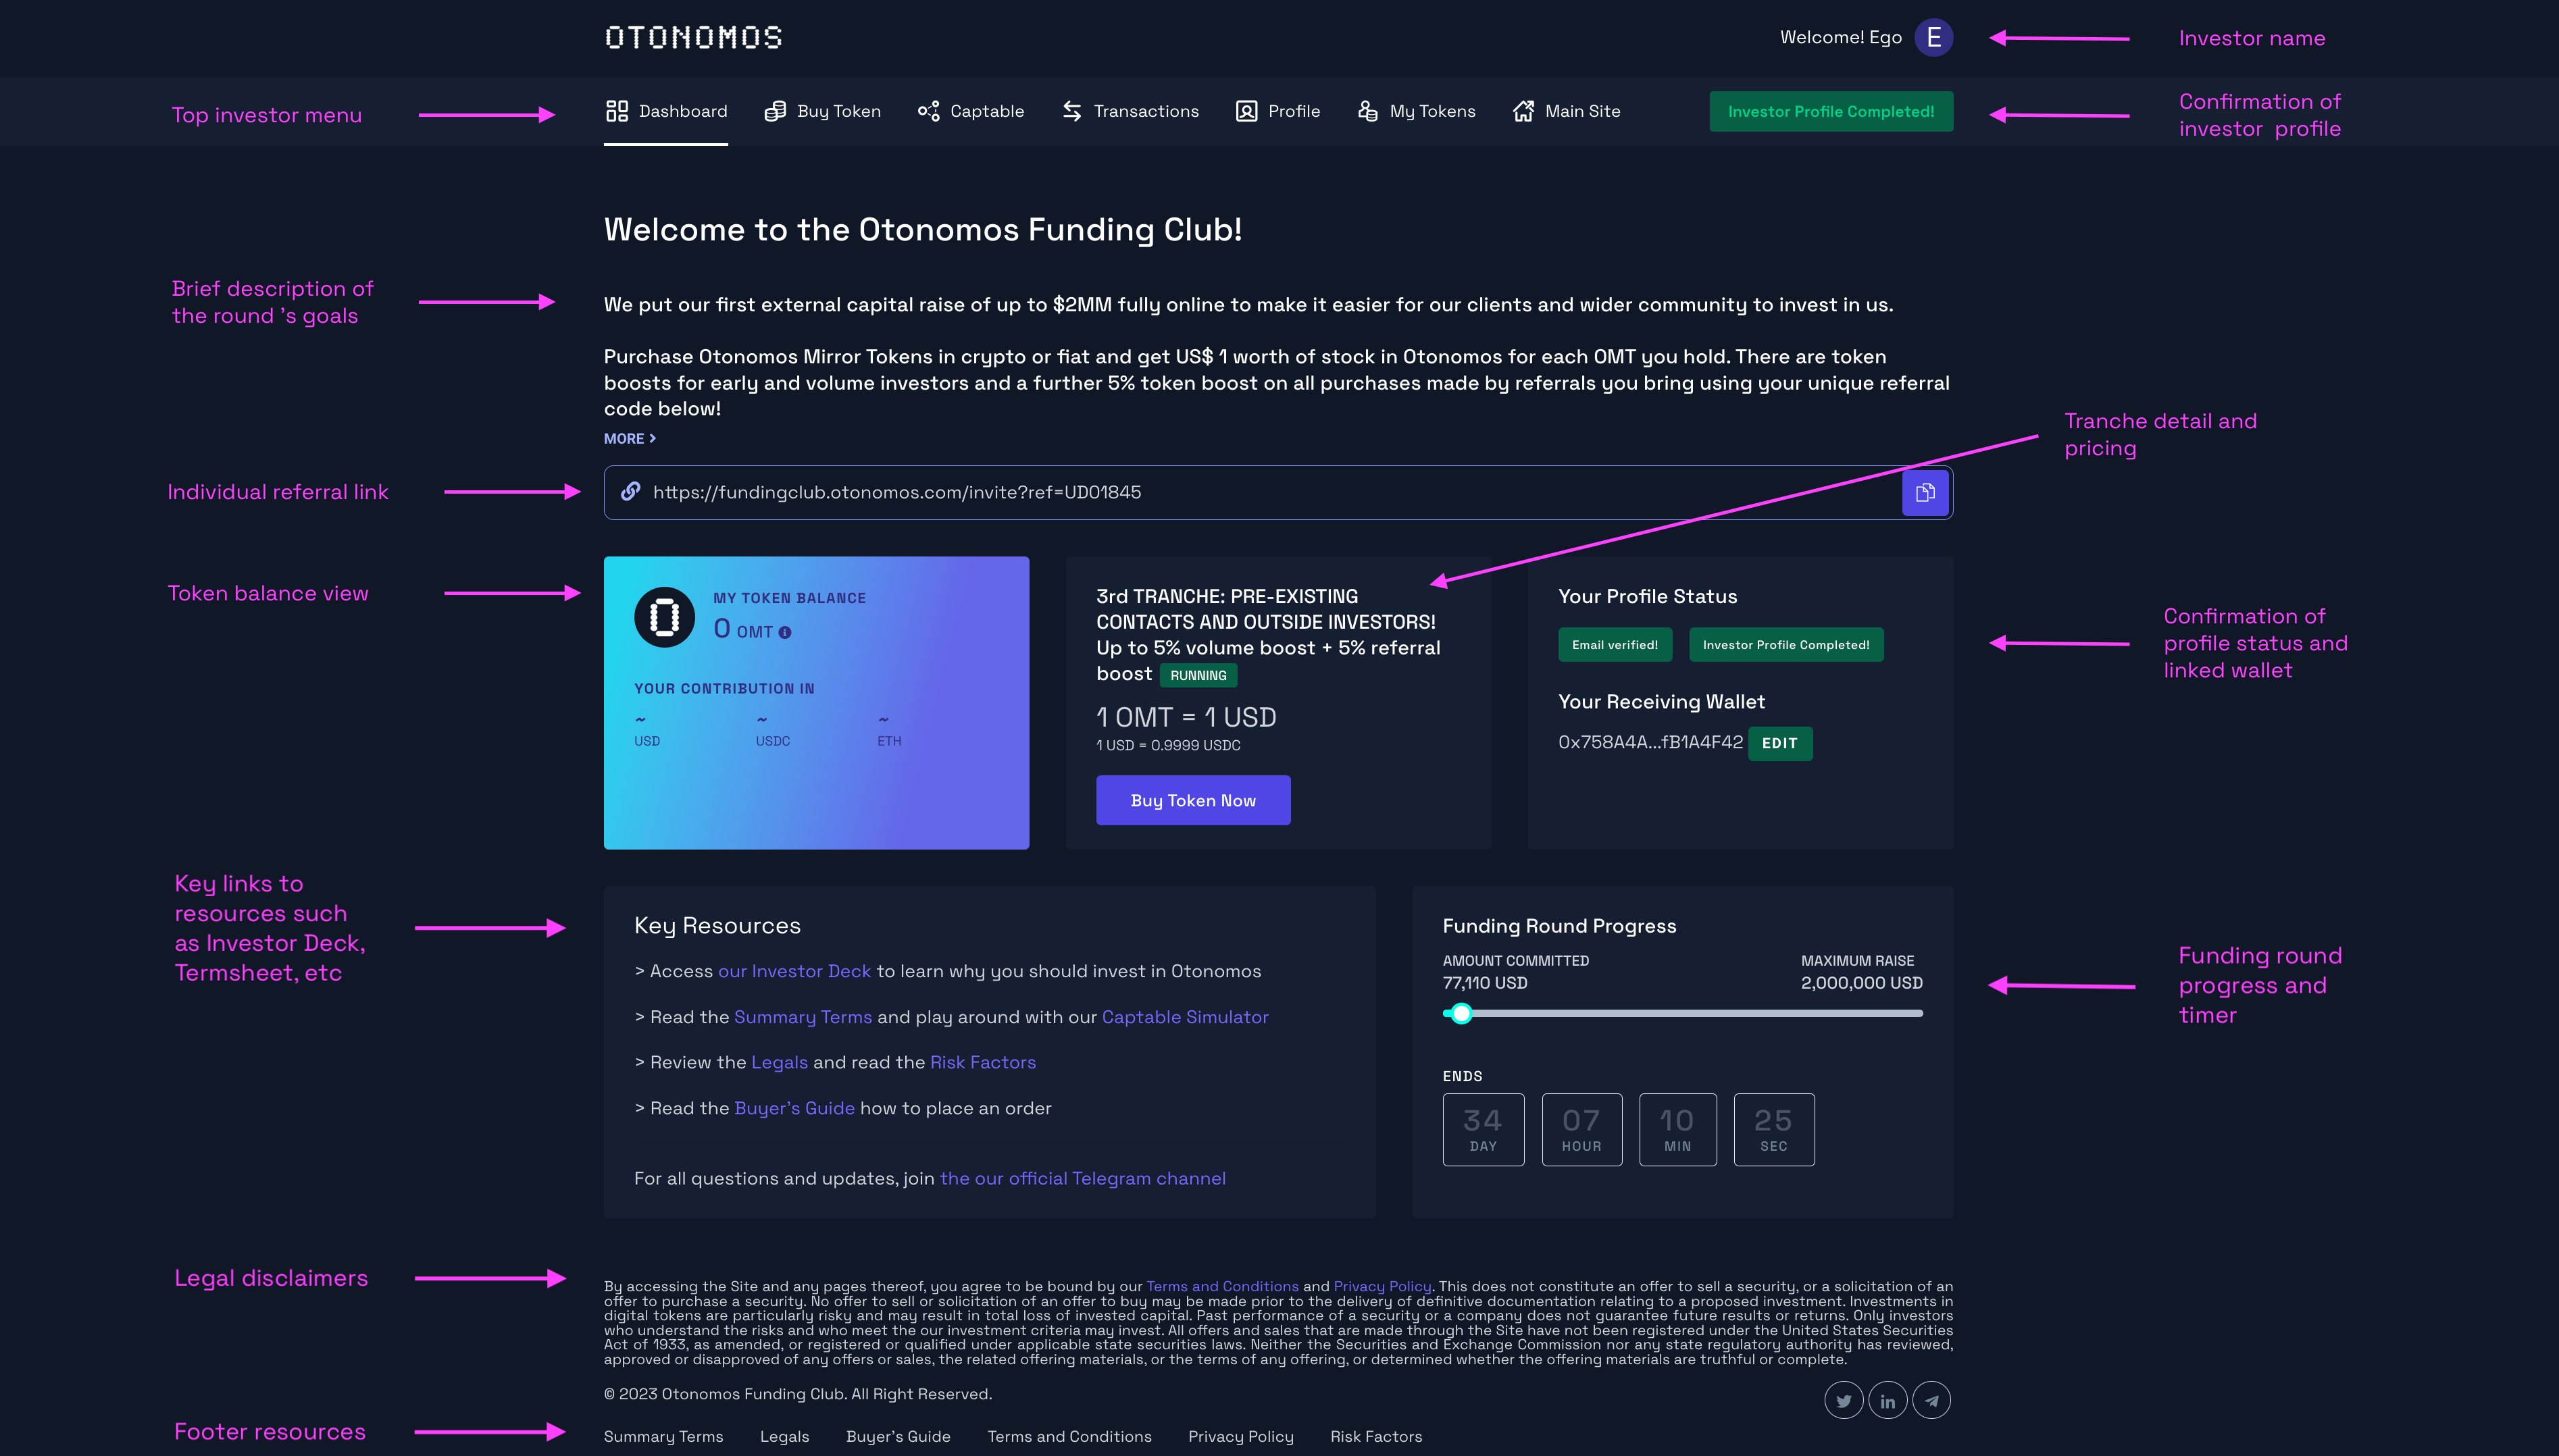Open the LinkedIn social icon
Image resolution: width=2559 pixels, height=1456 pixels.
click(1887, 1400)
